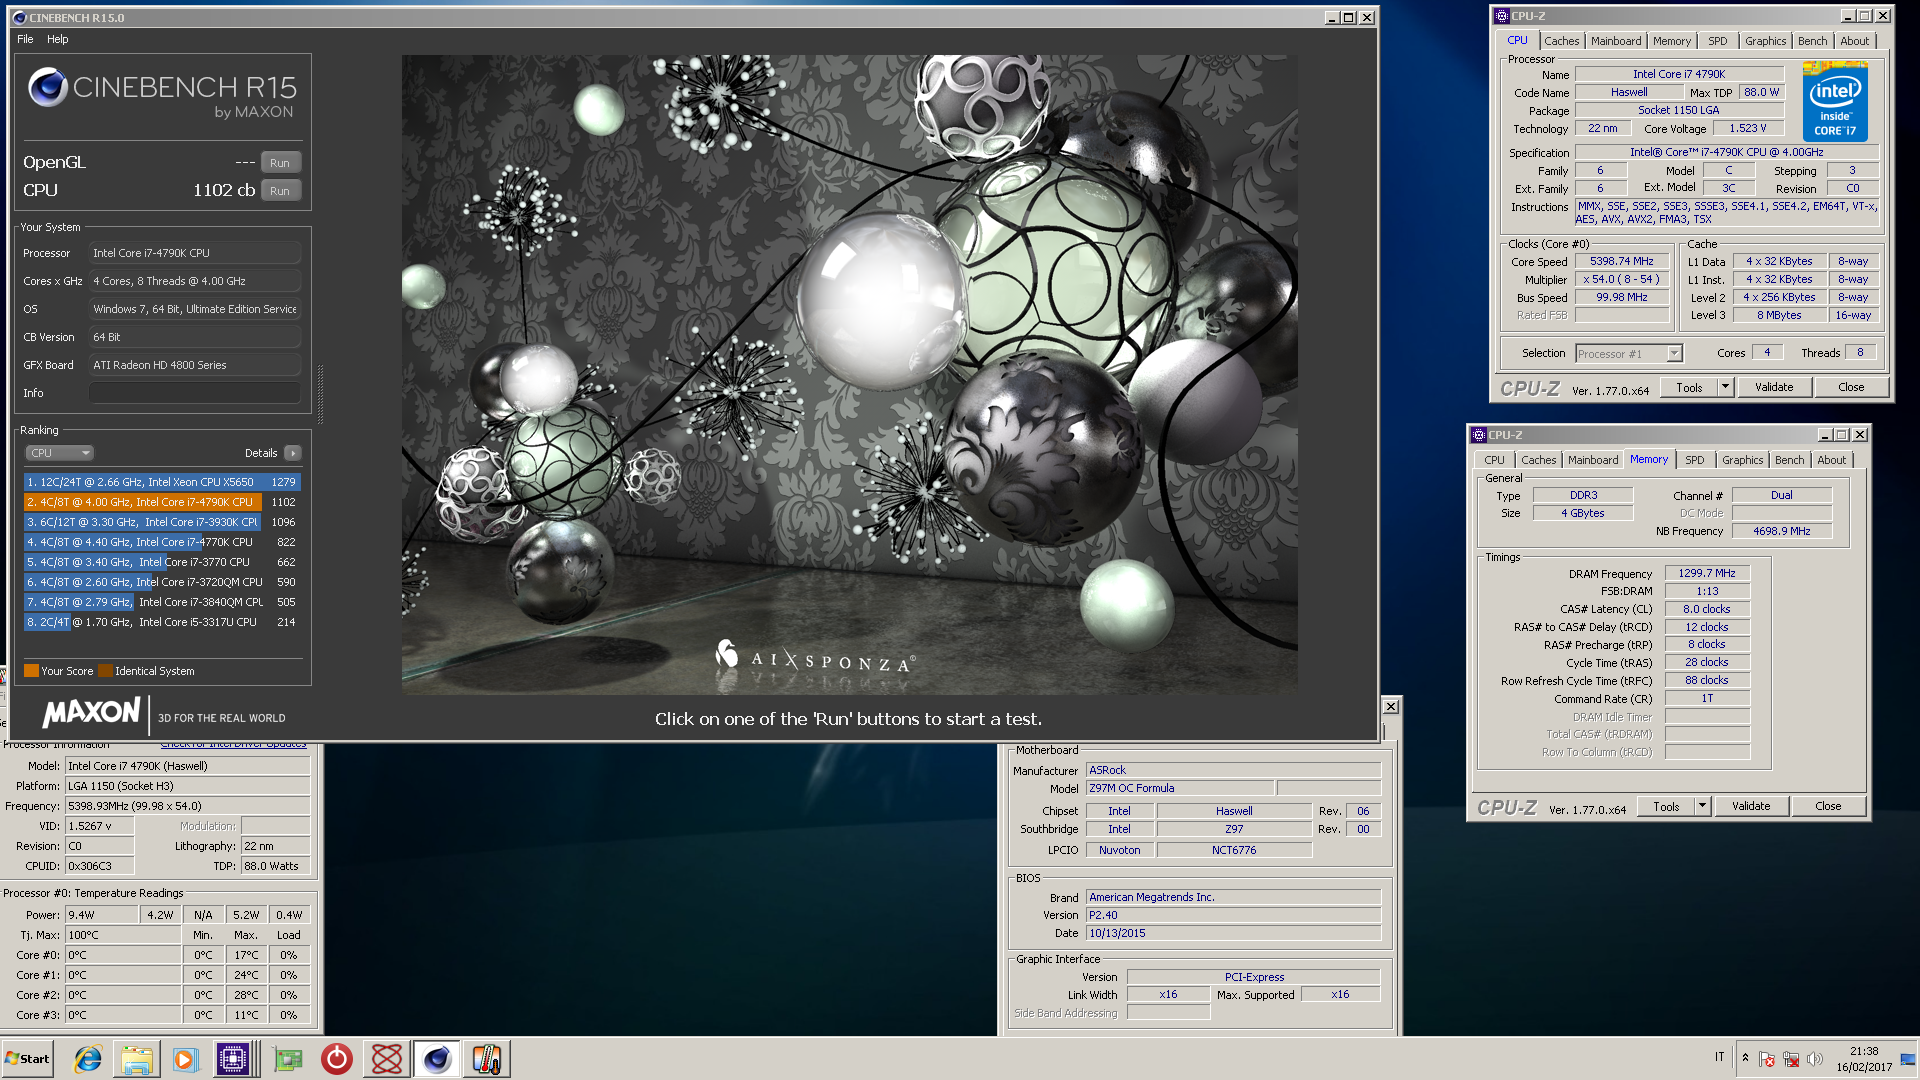Open About tab in Memory CPU-Z window
This screenshot has height=1080, width=1920.
point(1831,460)
